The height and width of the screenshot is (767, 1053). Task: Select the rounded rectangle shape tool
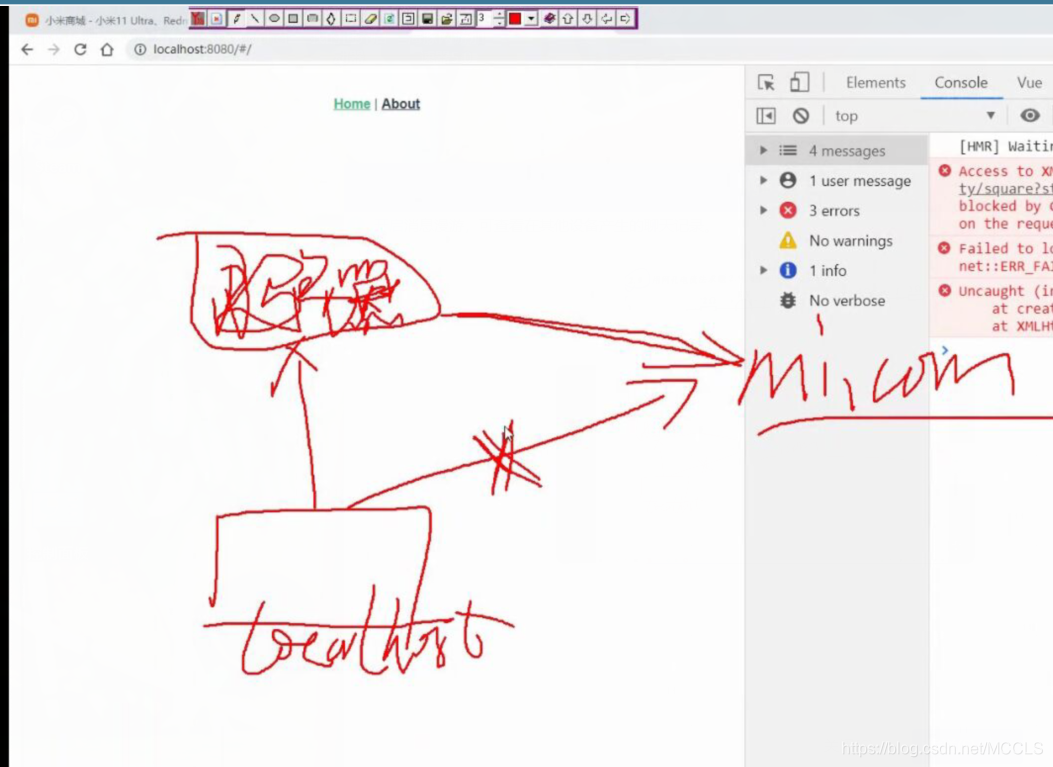tap(312, 19)
